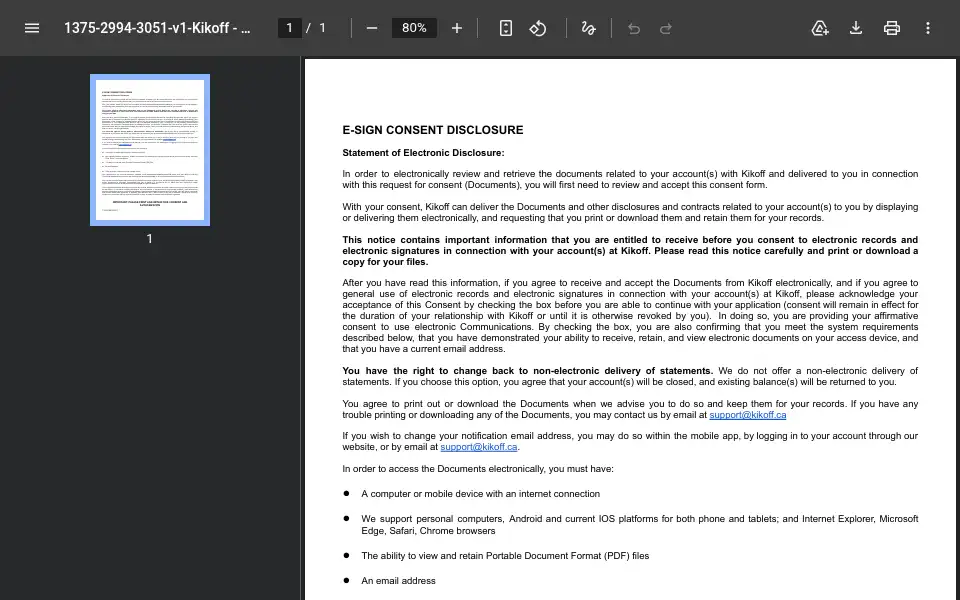Click the thumbnail label '1'
Viewport: 960px width, 600px height.
[x=149, y=239]
